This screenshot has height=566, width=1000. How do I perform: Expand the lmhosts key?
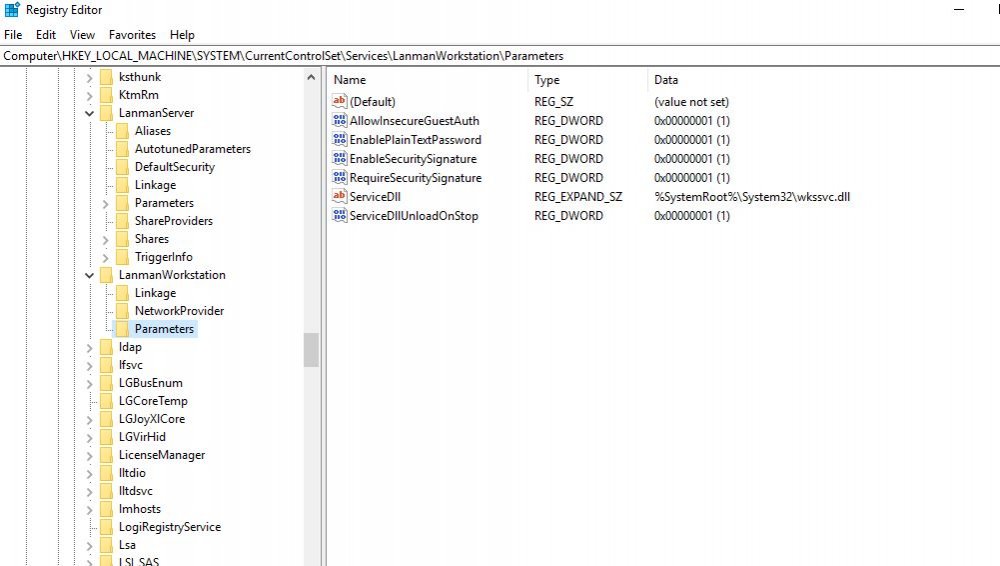click(x=89, y=509)
